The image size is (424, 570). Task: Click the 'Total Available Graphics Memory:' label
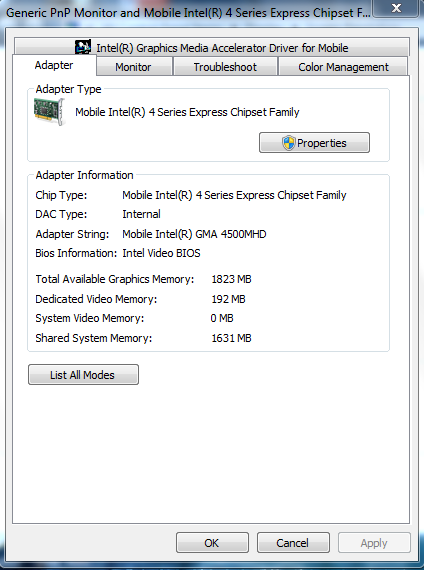pos(115,279)
